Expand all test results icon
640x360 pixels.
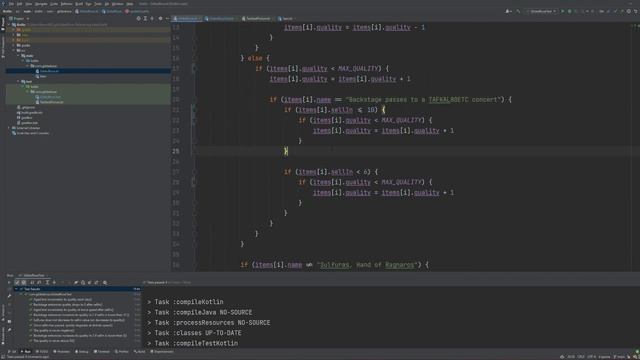[47, 282]
